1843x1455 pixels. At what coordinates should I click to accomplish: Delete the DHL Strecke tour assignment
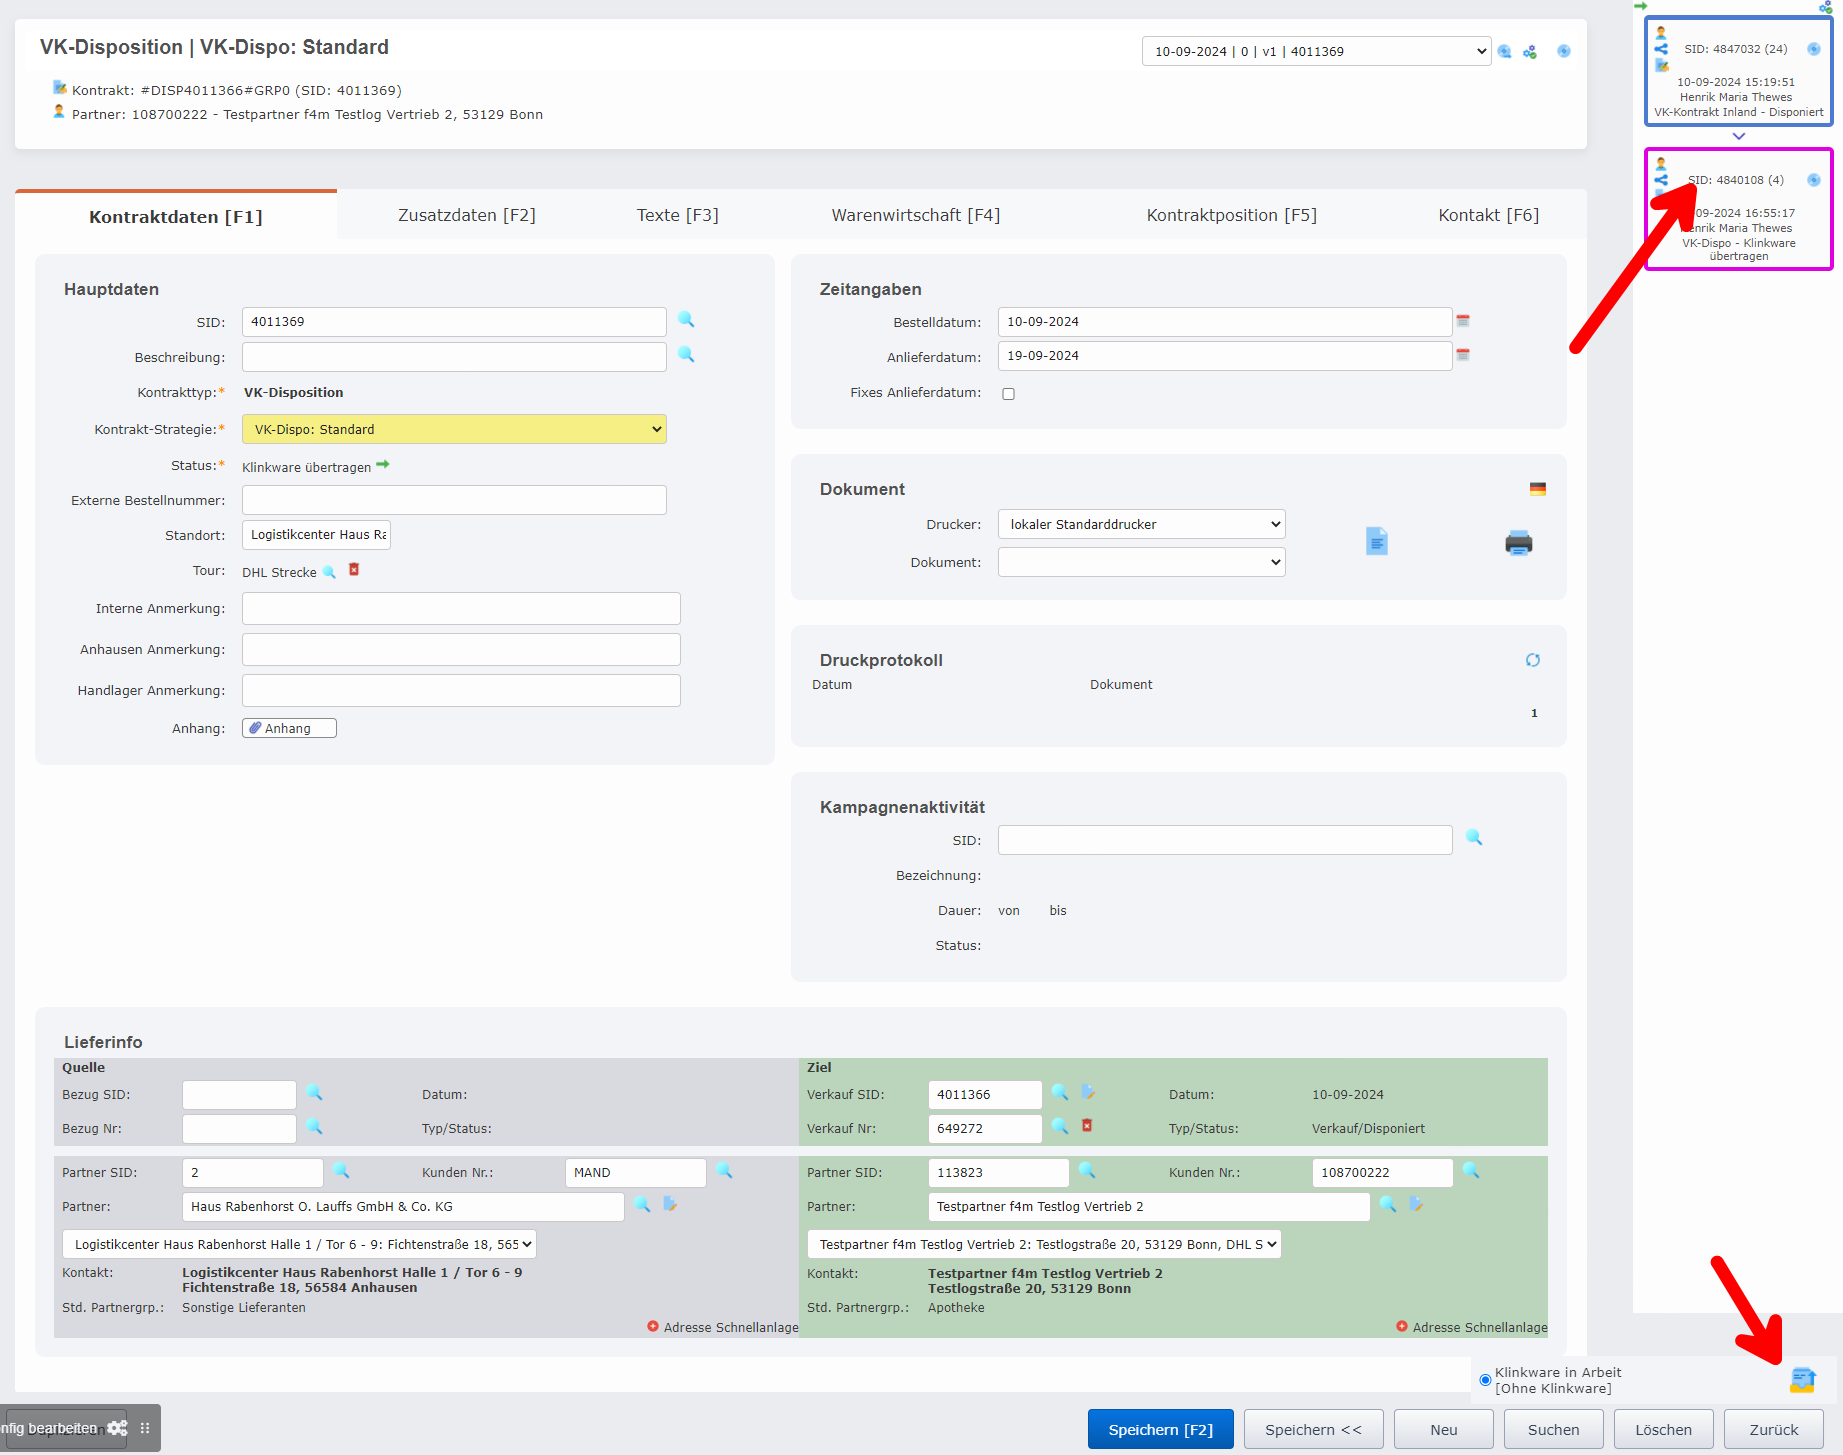354,570
